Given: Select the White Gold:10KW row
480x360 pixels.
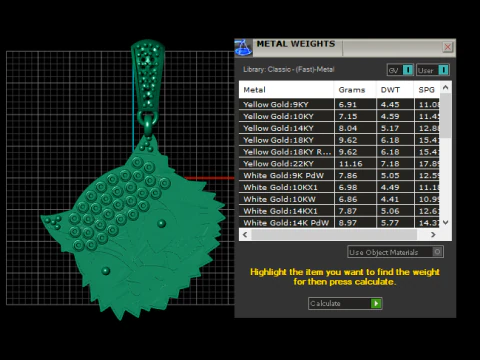Looking at the screenshot, I should 339,199.
